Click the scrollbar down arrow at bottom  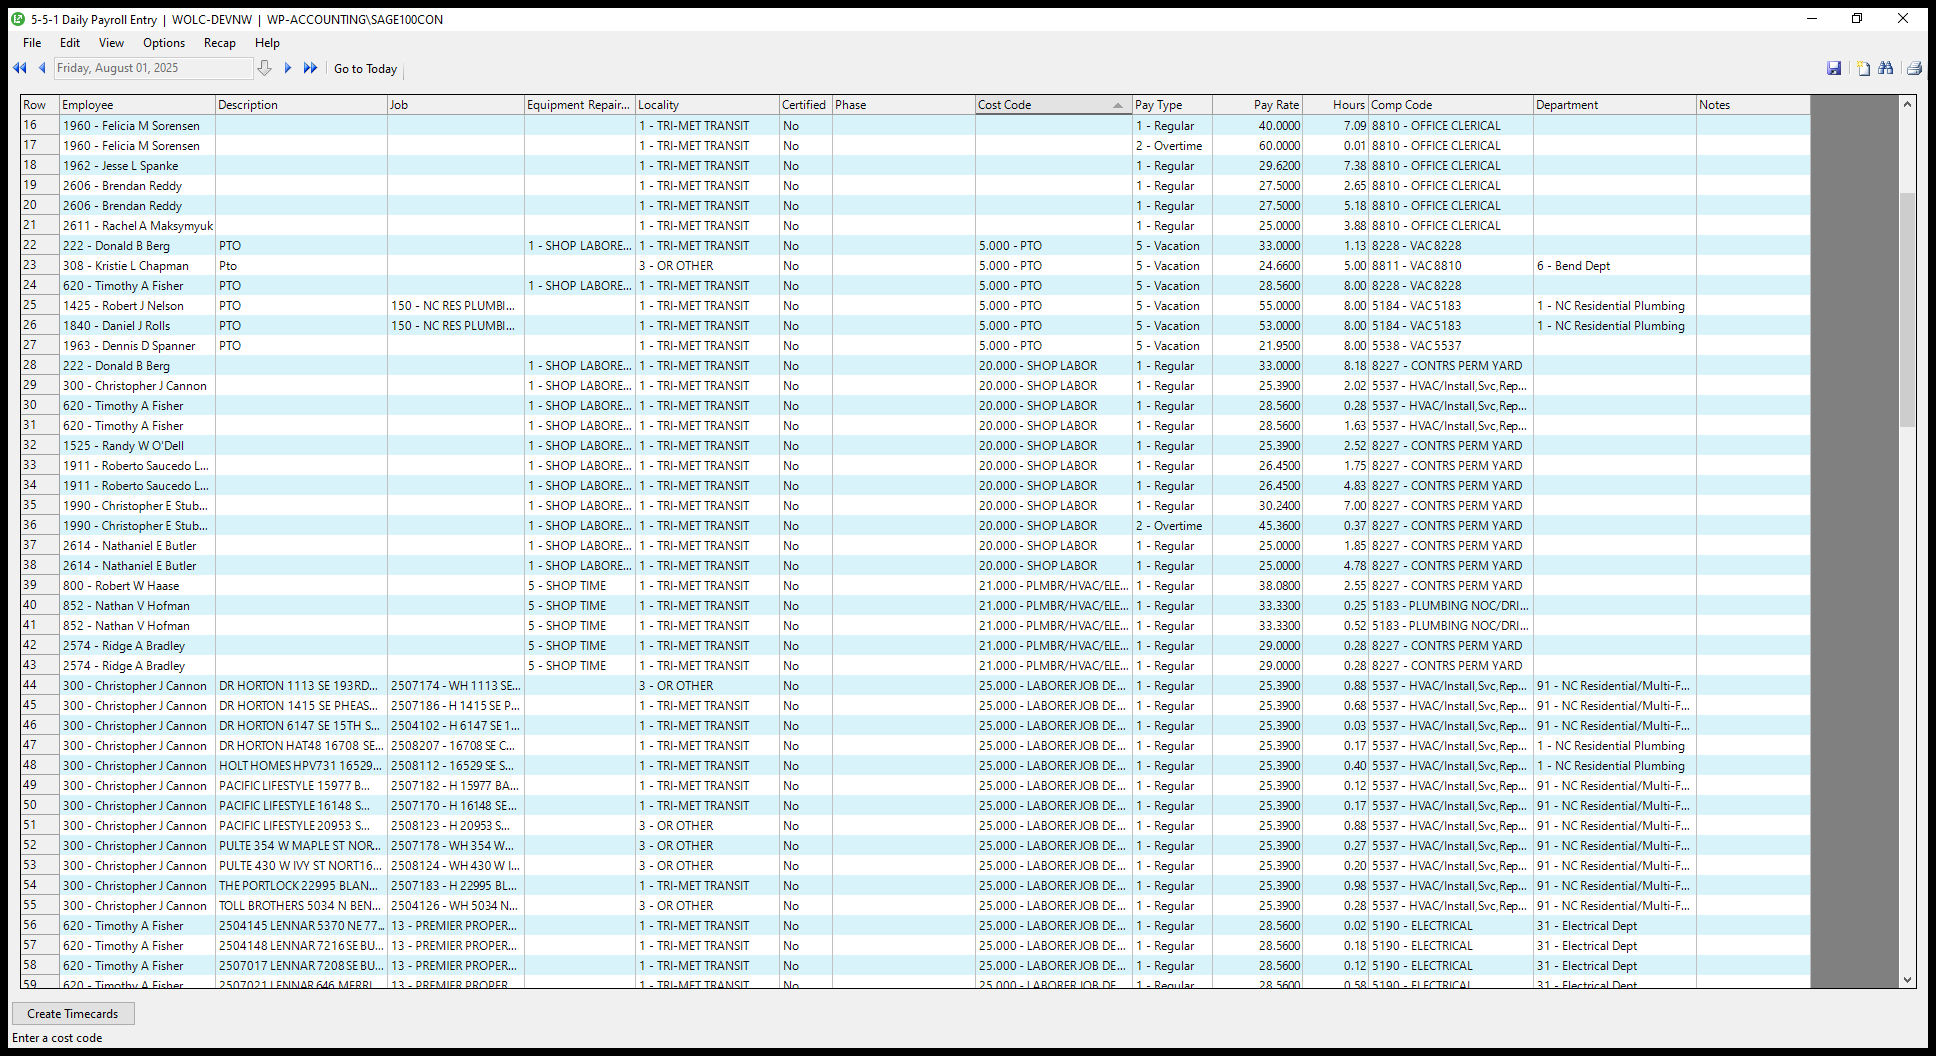coord(1907,980)
